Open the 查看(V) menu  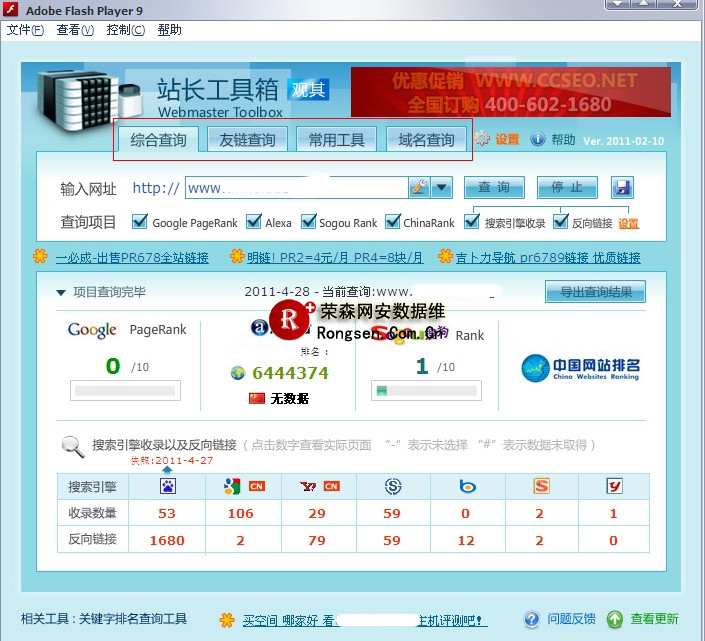tap(75, 30)
